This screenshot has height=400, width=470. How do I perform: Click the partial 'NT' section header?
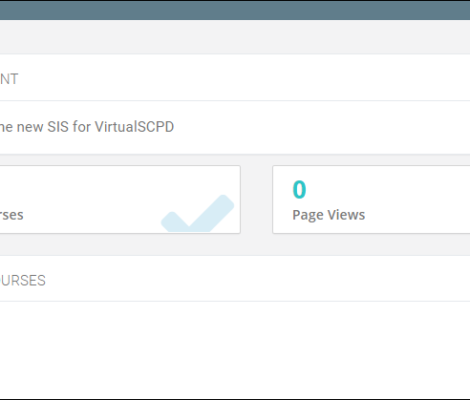[x=9, y=79]
